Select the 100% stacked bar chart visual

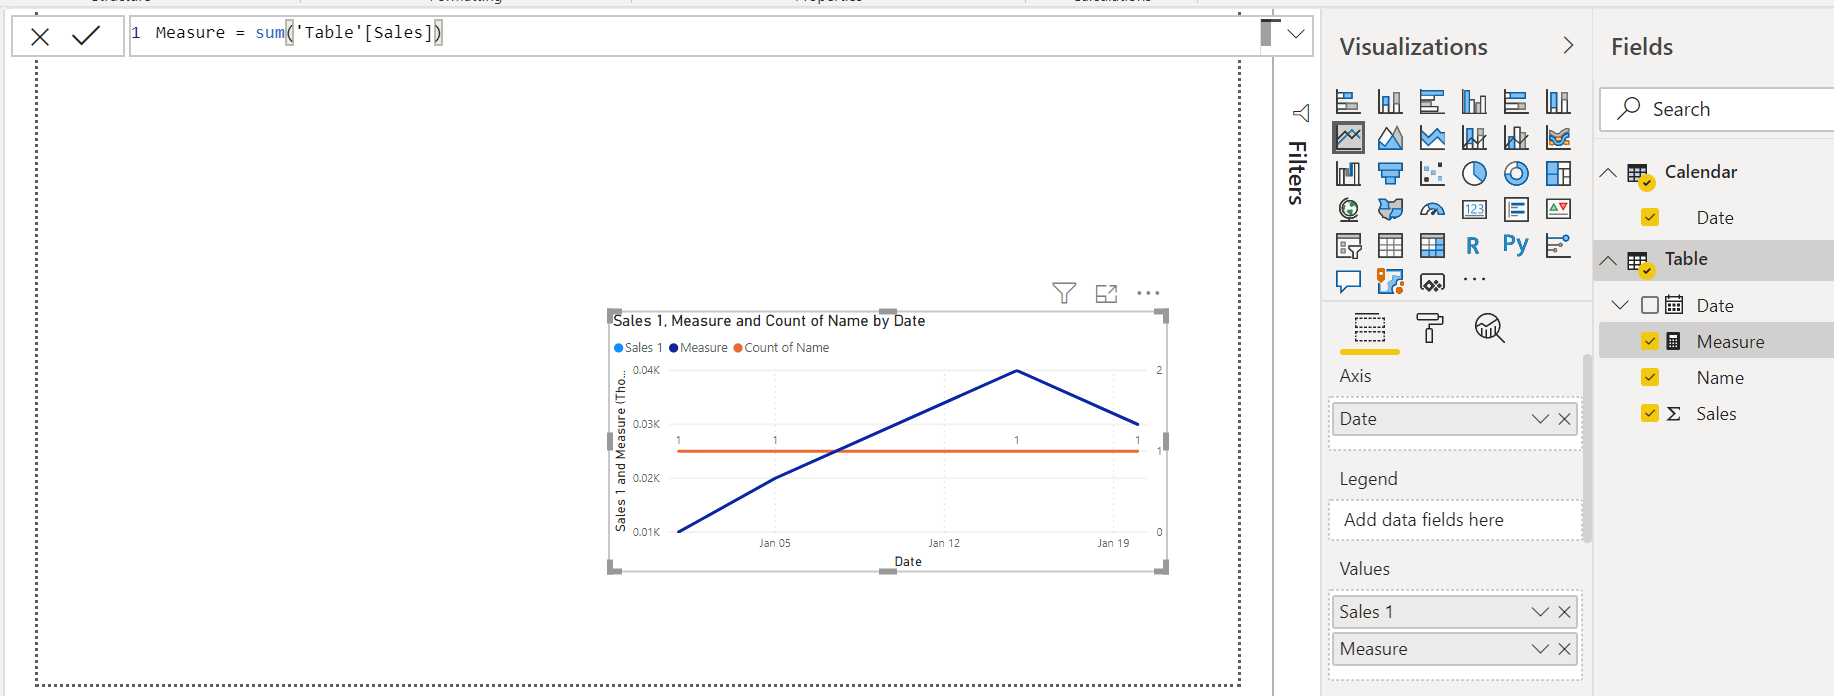pos(1516,102)
